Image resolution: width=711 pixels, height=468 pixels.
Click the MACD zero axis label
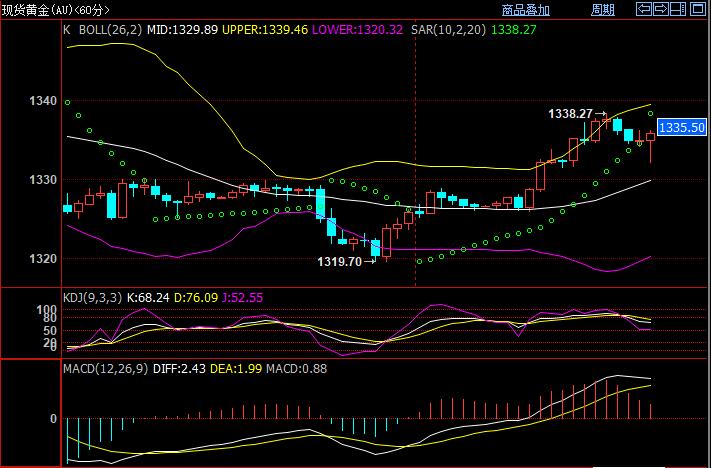pyautogui.click(x=53, y=419)
